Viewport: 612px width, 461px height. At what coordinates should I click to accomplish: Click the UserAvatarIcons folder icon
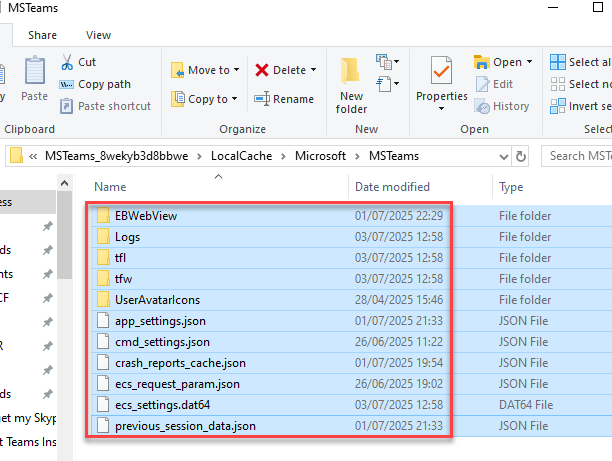click(103, 300)
